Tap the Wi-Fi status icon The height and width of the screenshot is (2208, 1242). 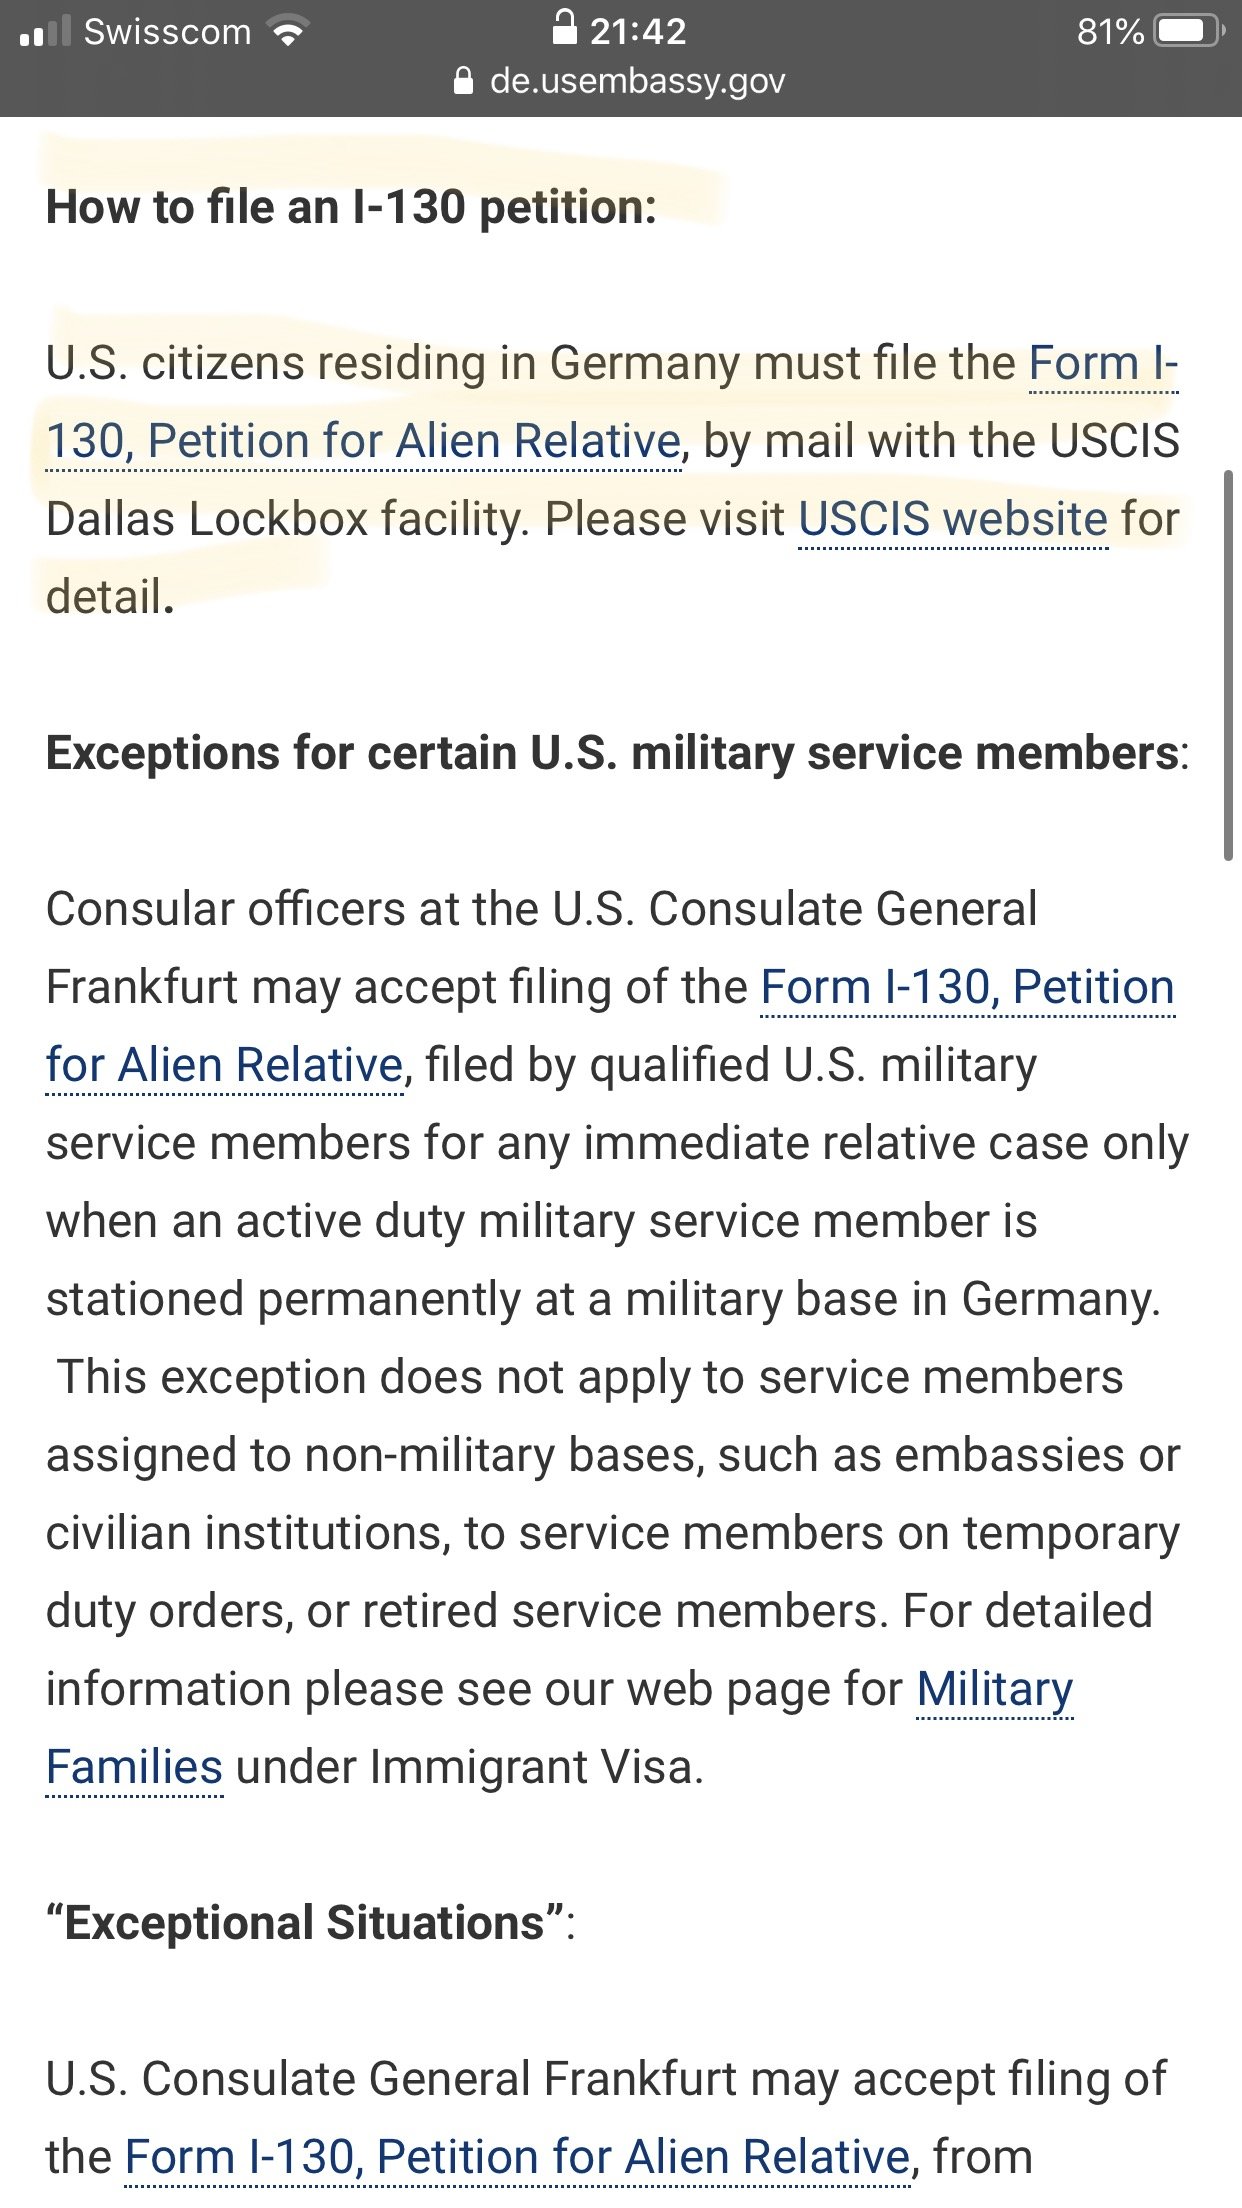click(x=289, y=33)
